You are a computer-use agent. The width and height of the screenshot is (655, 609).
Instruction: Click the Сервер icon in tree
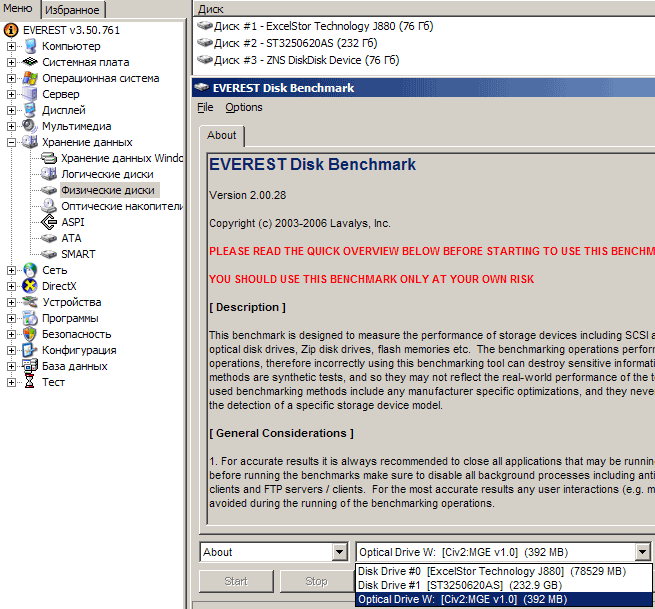pos(30,94)
